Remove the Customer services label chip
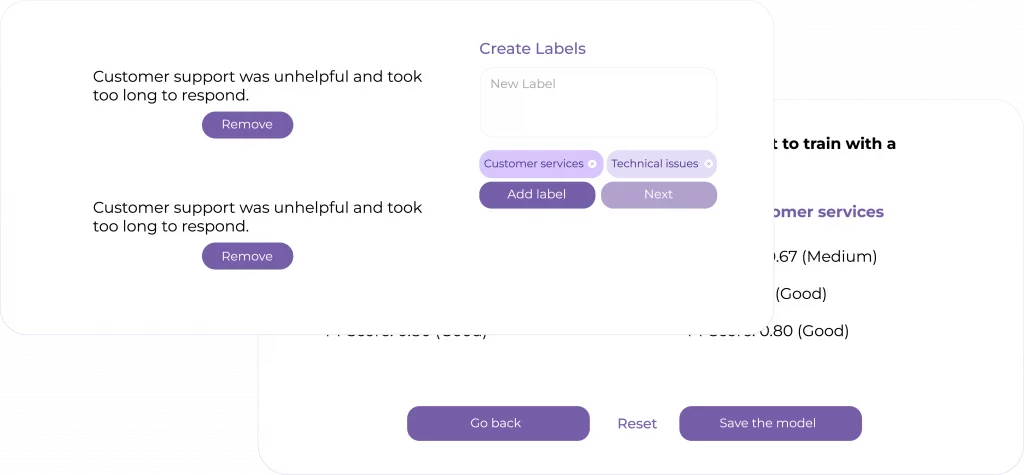 click(592, 164)
